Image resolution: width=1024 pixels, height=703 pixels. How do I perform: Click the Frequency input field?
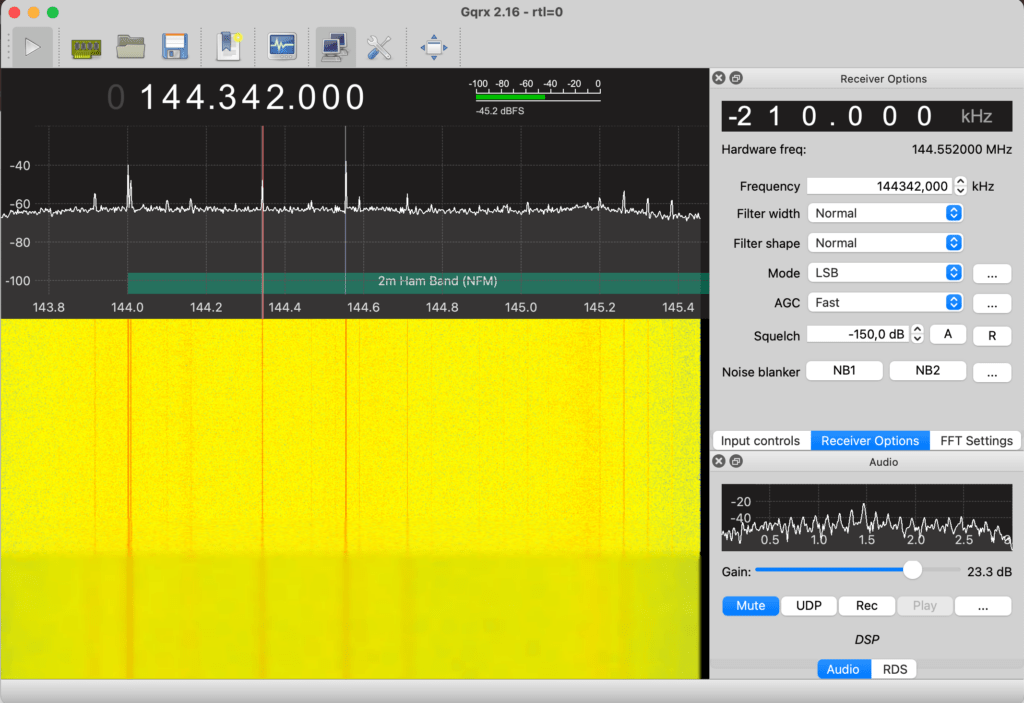[x=880, y=186]
